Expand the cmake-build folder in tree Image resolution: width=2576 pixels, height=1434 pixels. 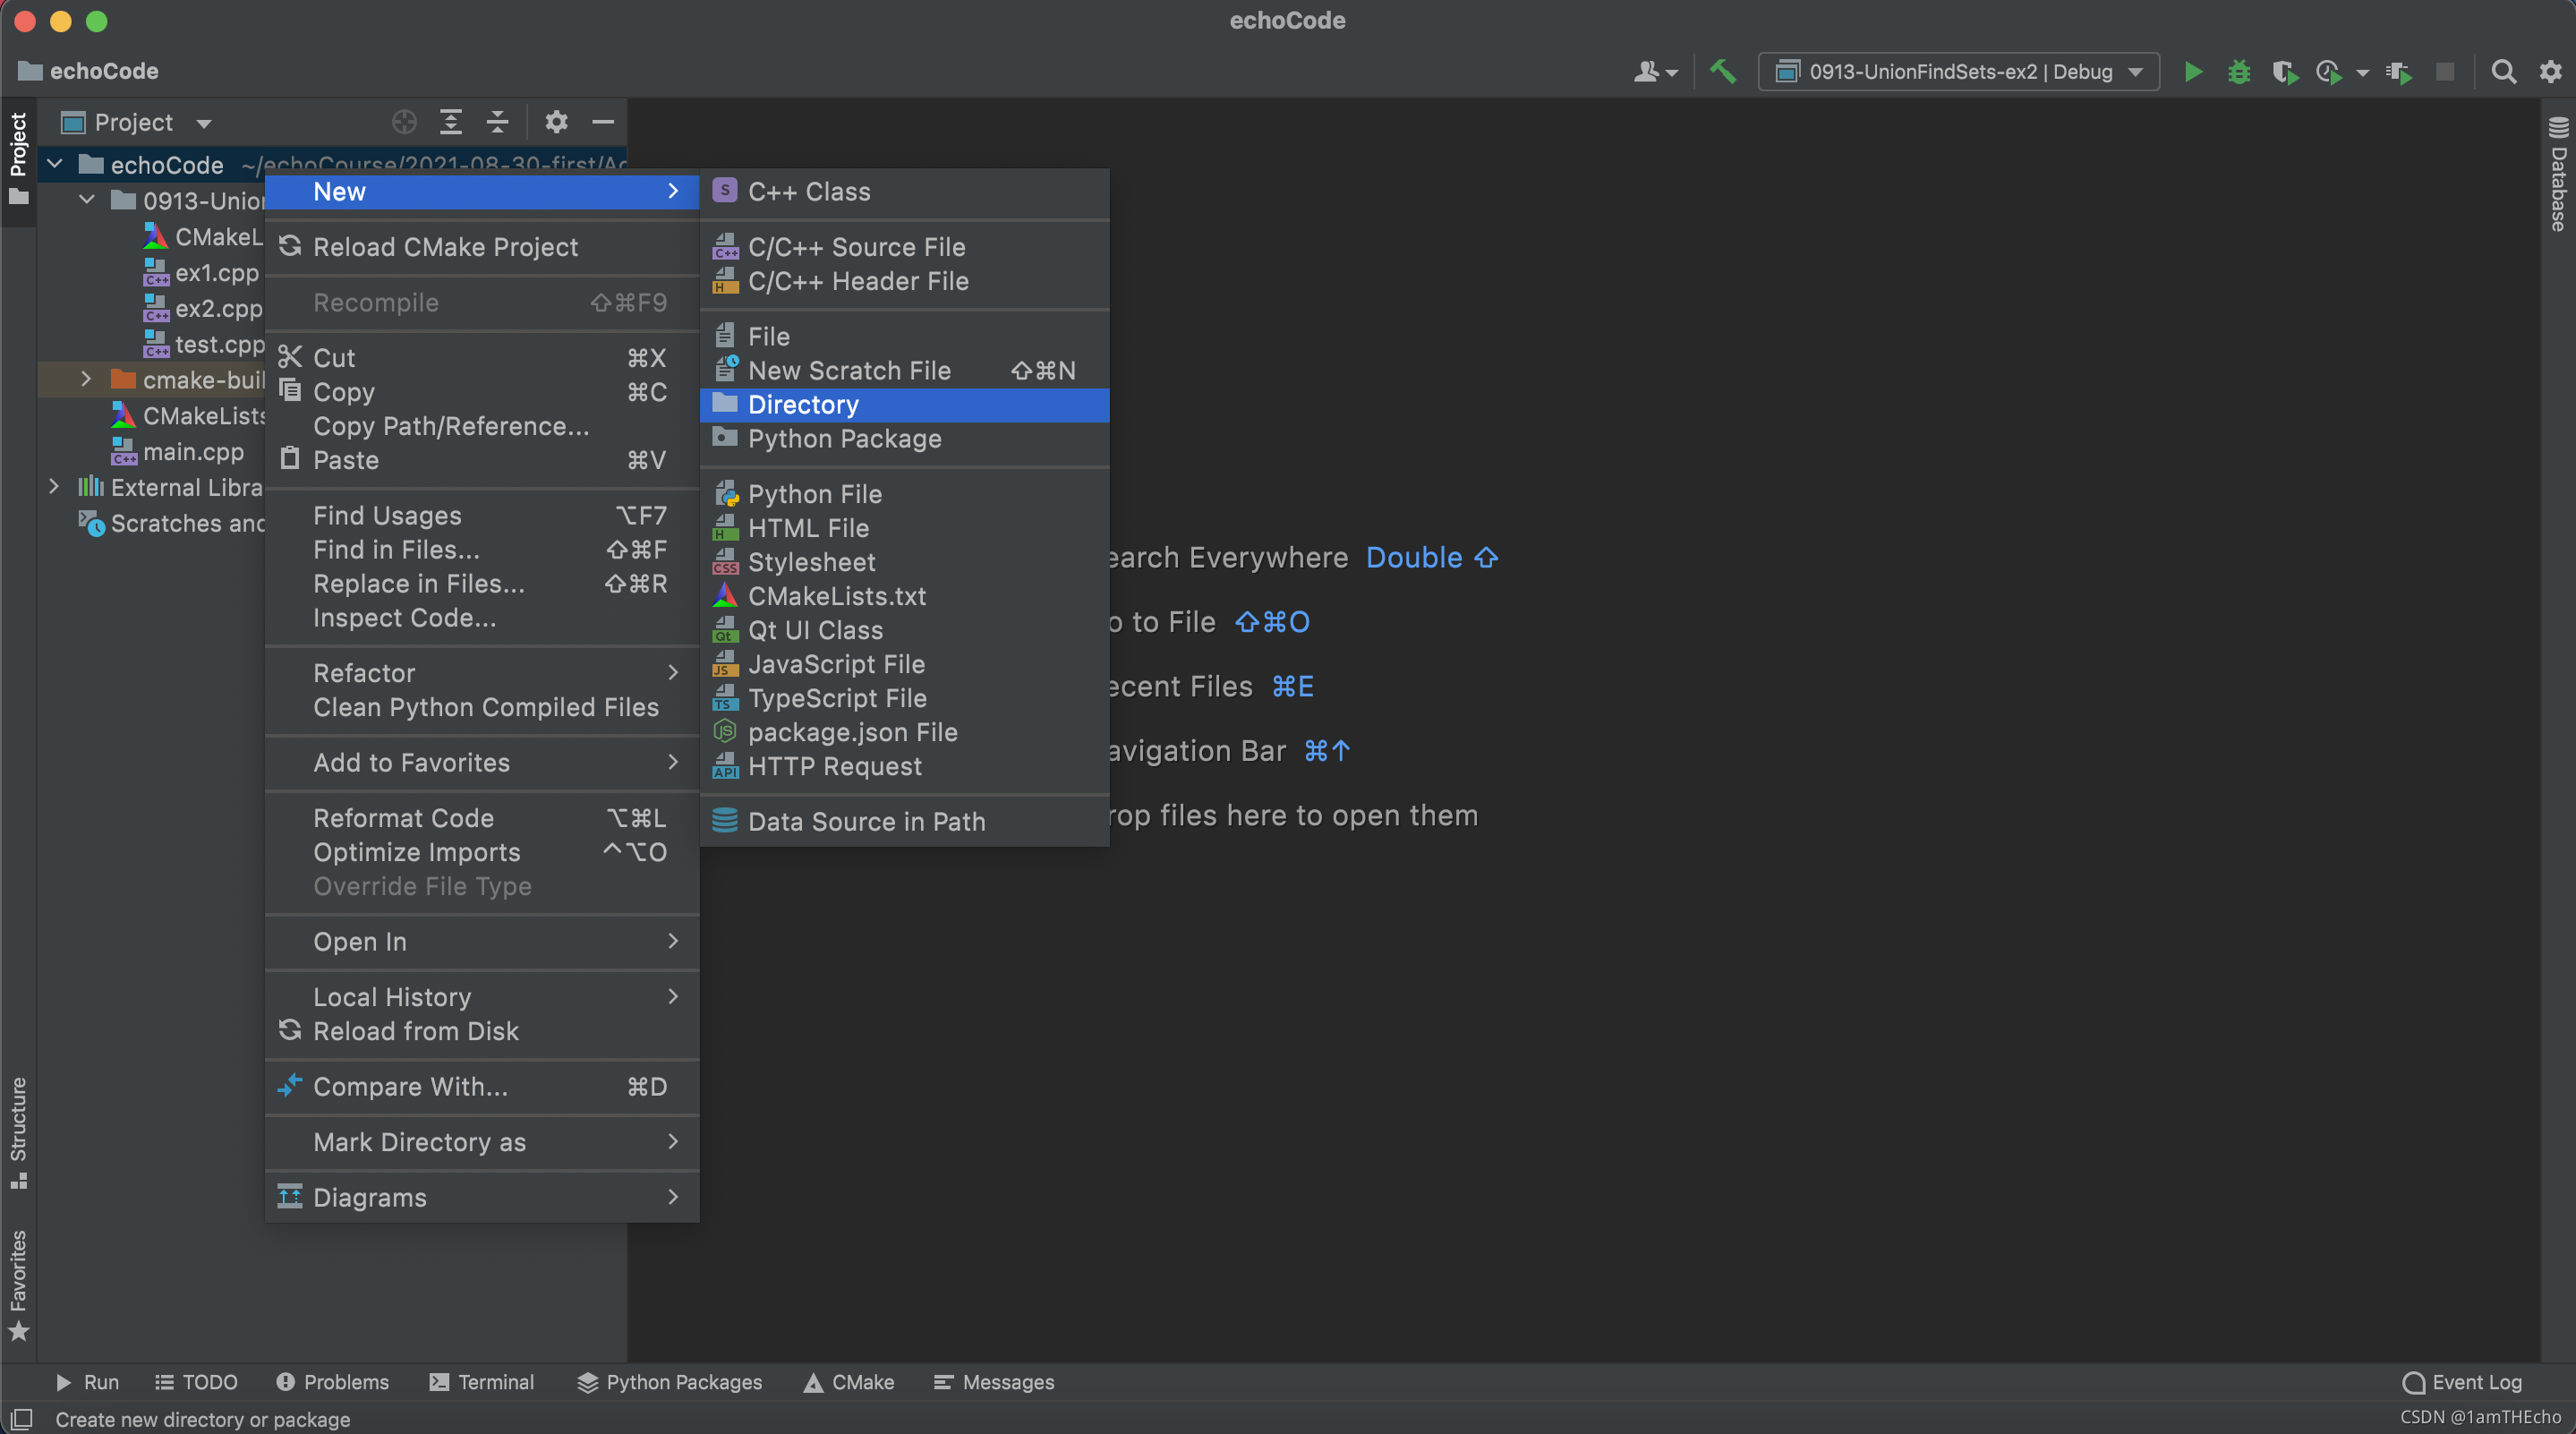[86, 379]
